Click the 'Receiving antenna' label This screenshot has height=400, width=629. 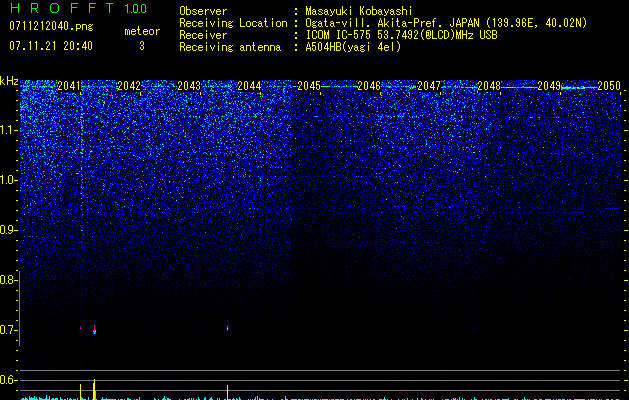230,47
